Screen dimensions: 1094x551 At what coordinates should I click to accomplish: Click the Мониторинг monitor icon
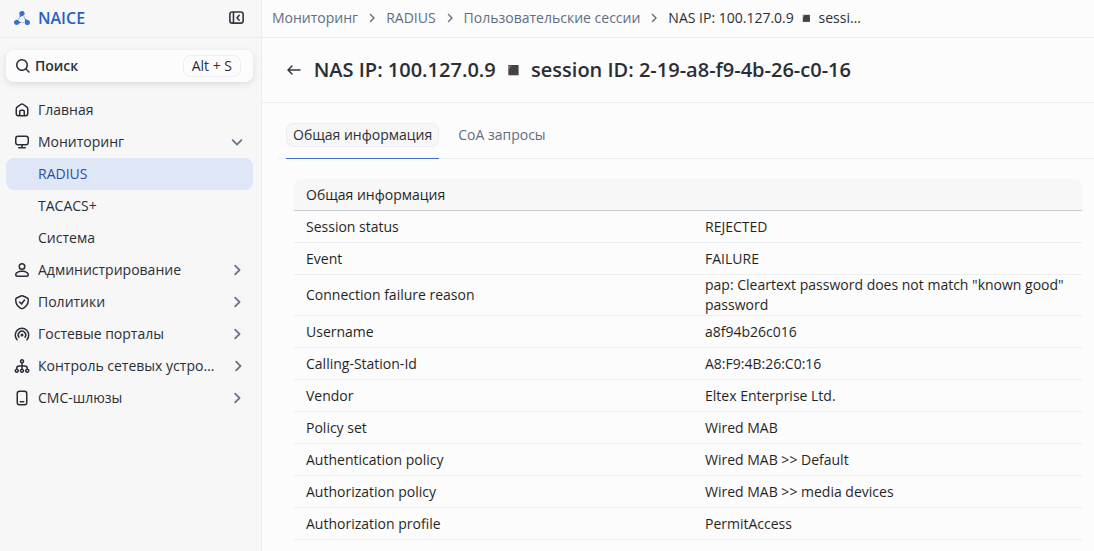tap(22, 142)
